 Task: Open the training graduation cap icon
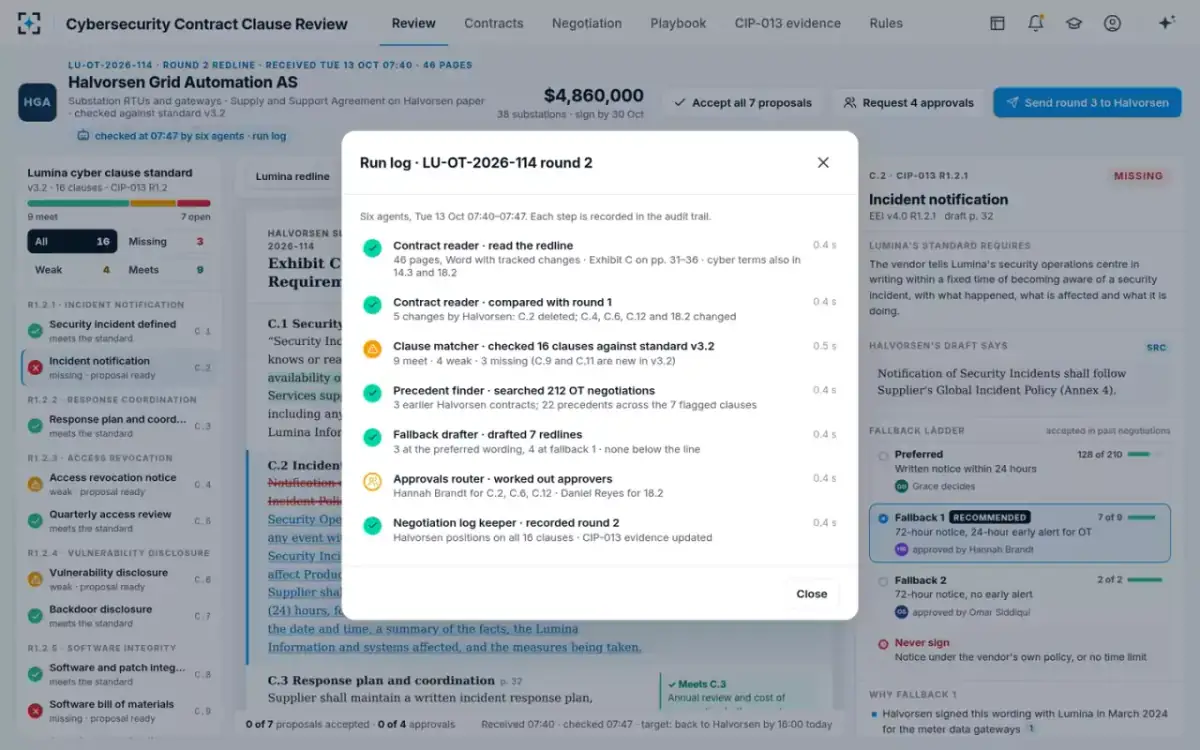[1074, 23]
